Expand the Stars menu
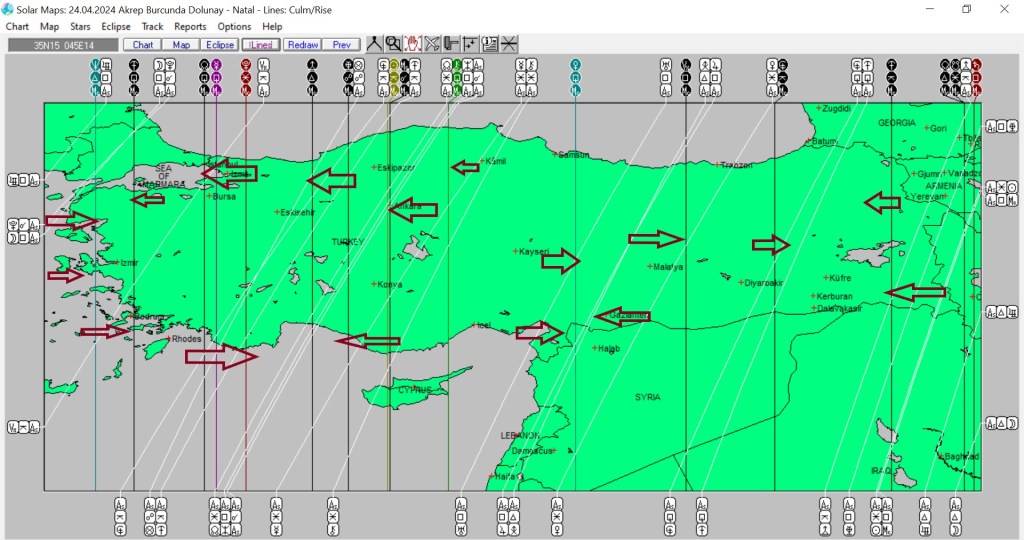 (x=80, y=27)
